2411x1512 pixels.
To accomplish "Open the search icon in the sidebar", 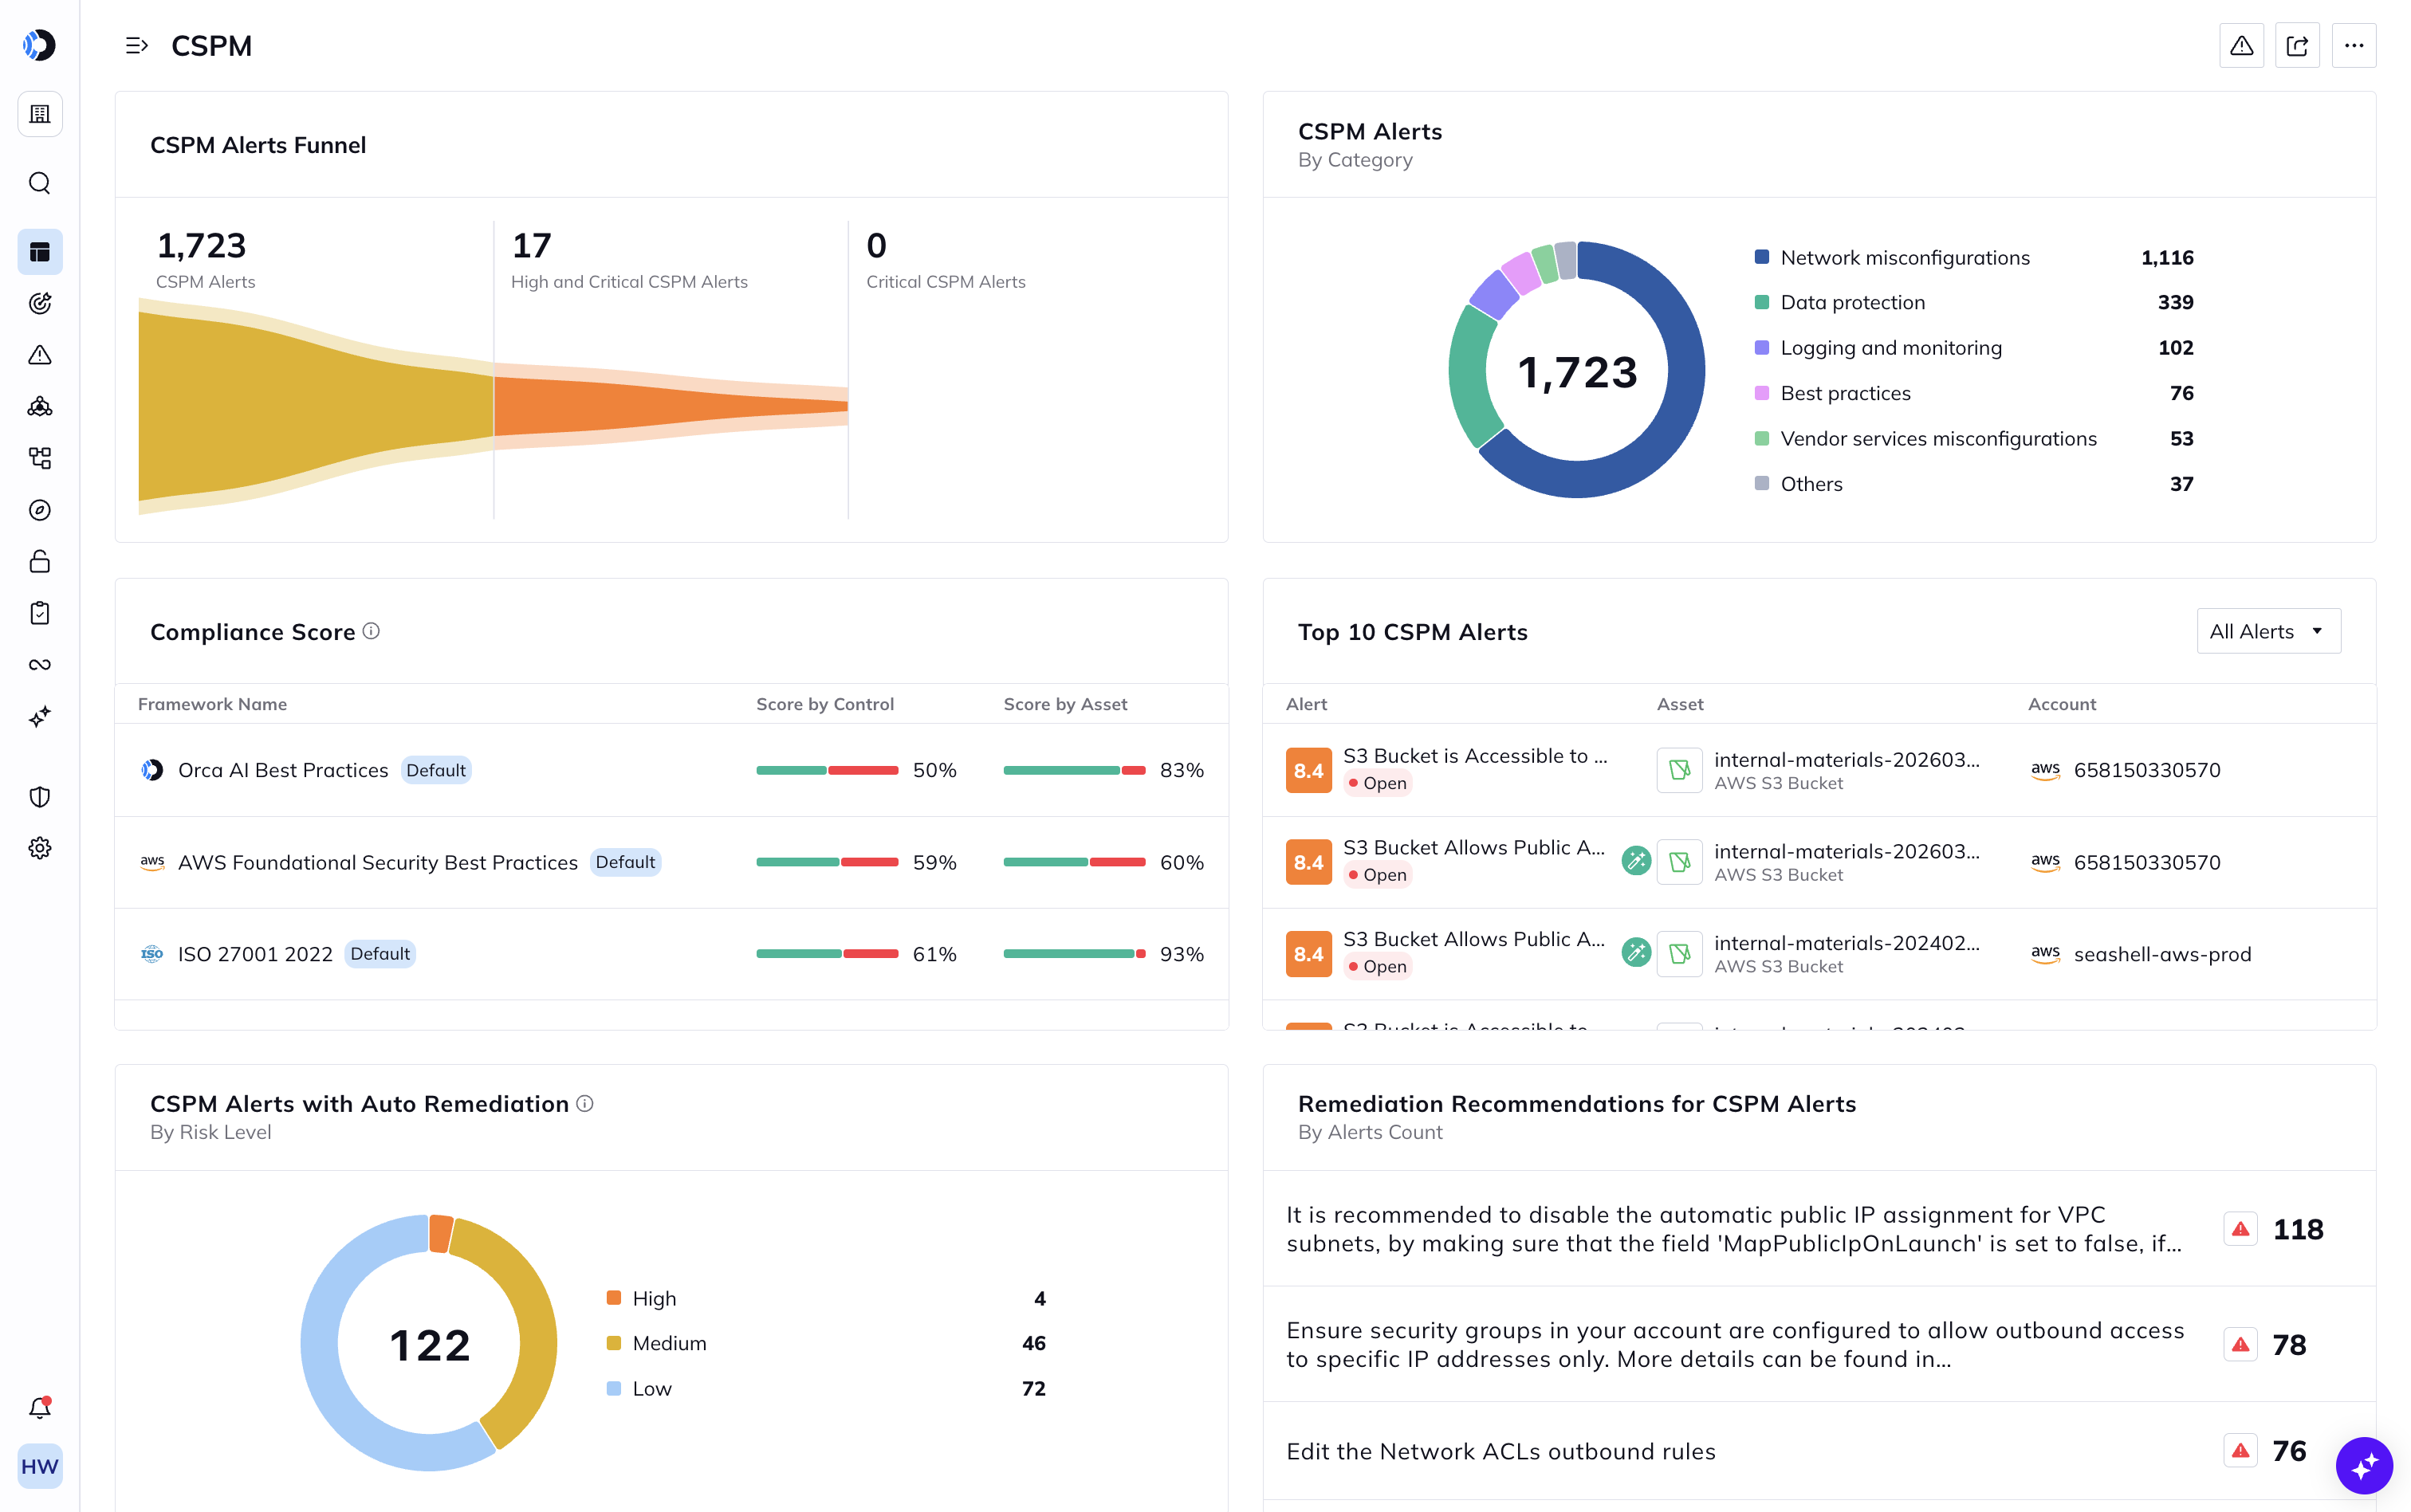I will tap(40, 183).
